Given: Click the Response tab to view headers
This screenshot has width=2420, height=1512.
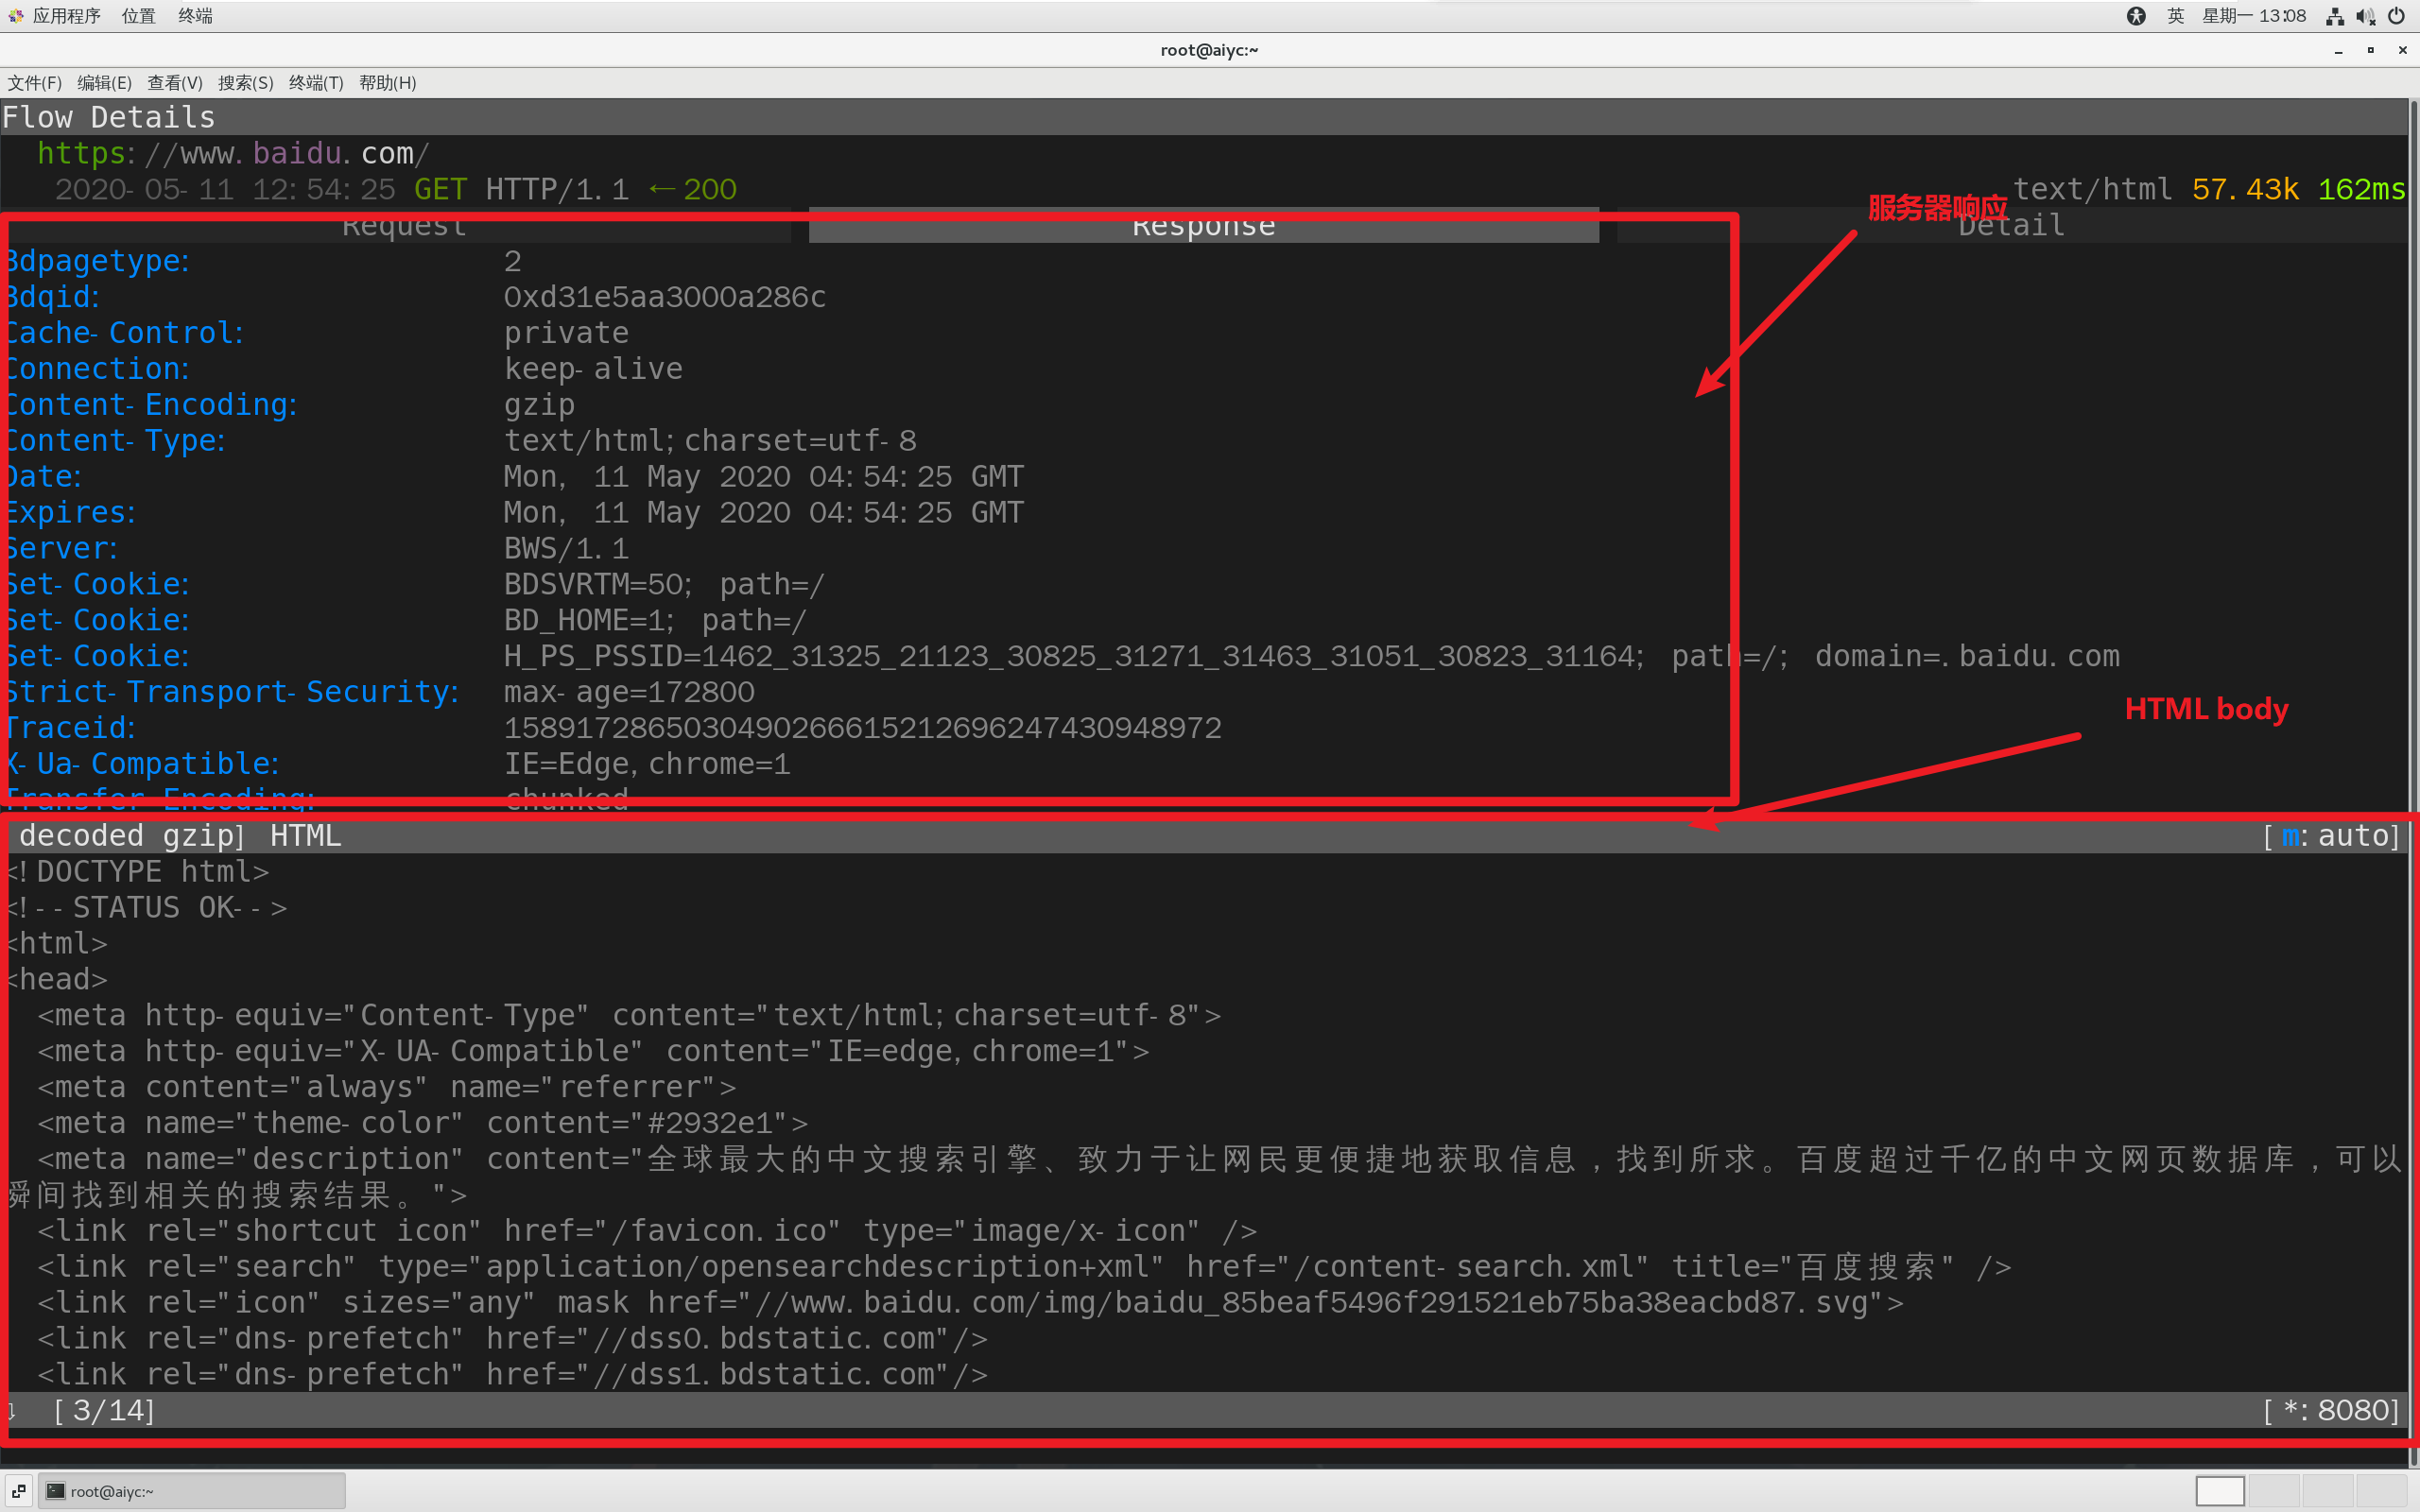Looking at the screenshot, I should (x=1202, y=225).
